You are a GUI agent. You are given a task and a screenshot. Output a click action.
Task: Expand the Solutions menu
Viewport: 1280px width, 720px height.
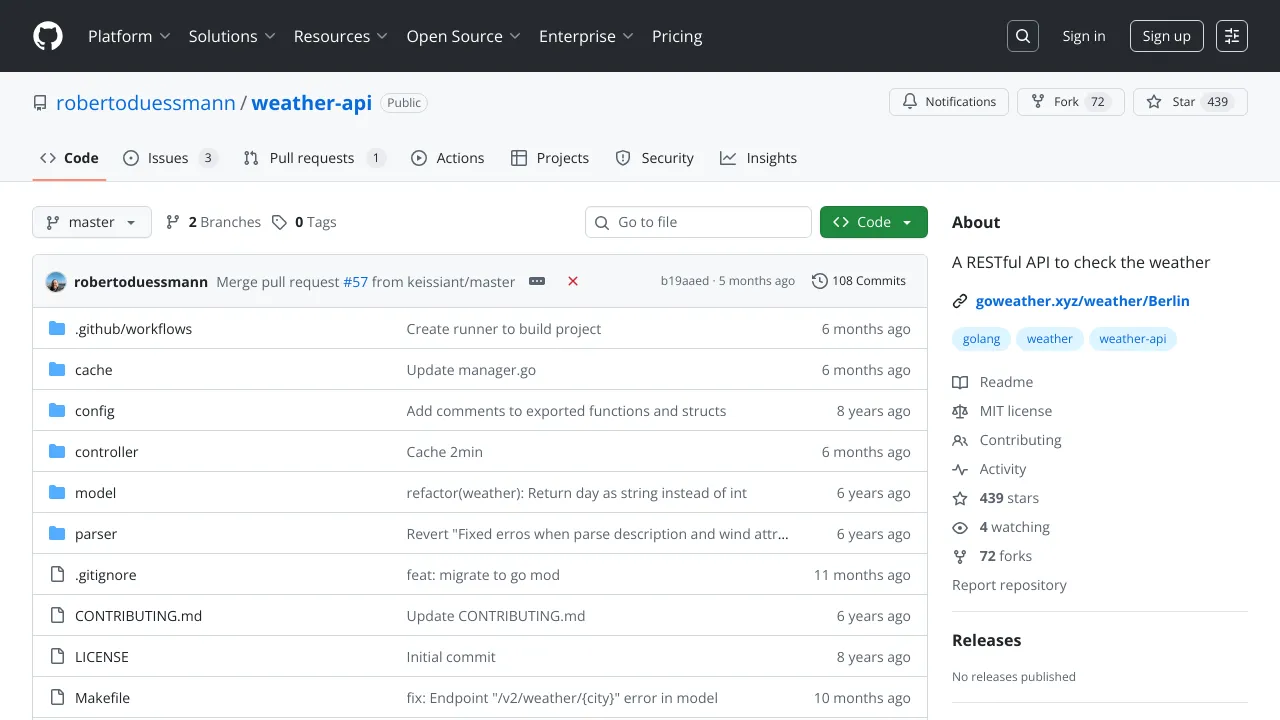(x=231, y=36)
